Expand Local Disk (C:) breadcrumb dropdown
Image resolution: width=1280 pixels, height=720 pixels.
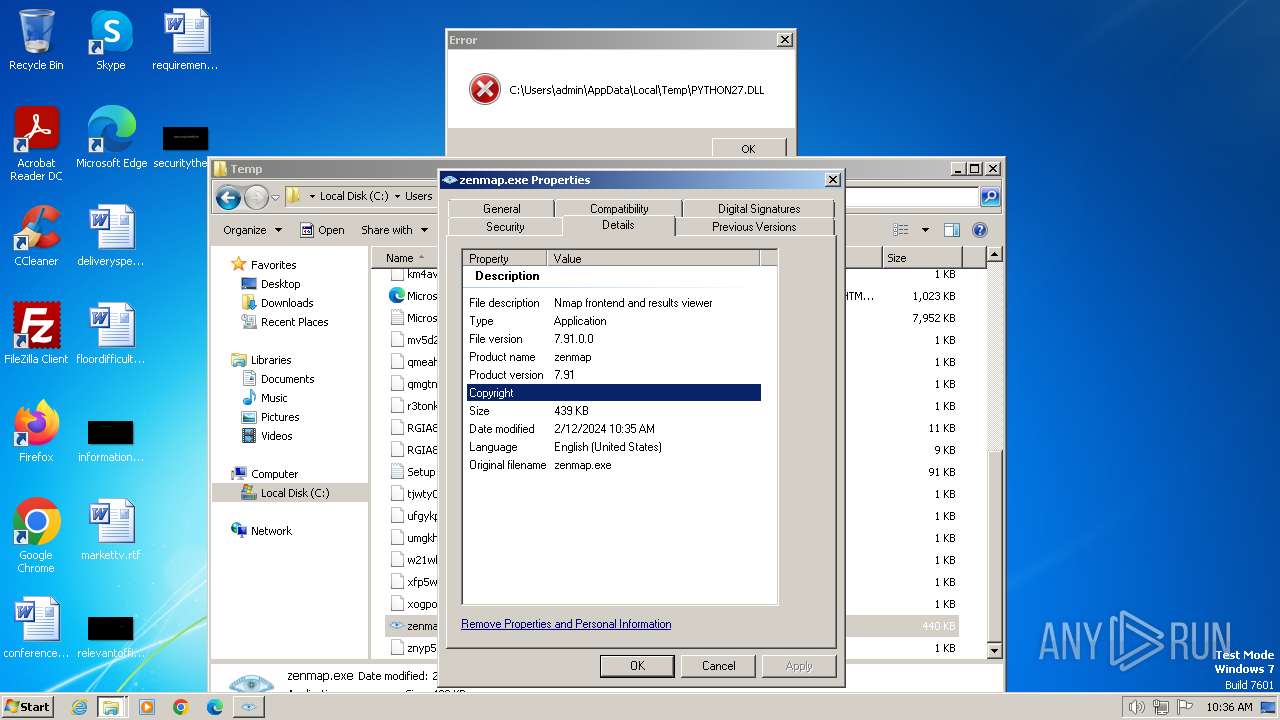pos(396,196)
